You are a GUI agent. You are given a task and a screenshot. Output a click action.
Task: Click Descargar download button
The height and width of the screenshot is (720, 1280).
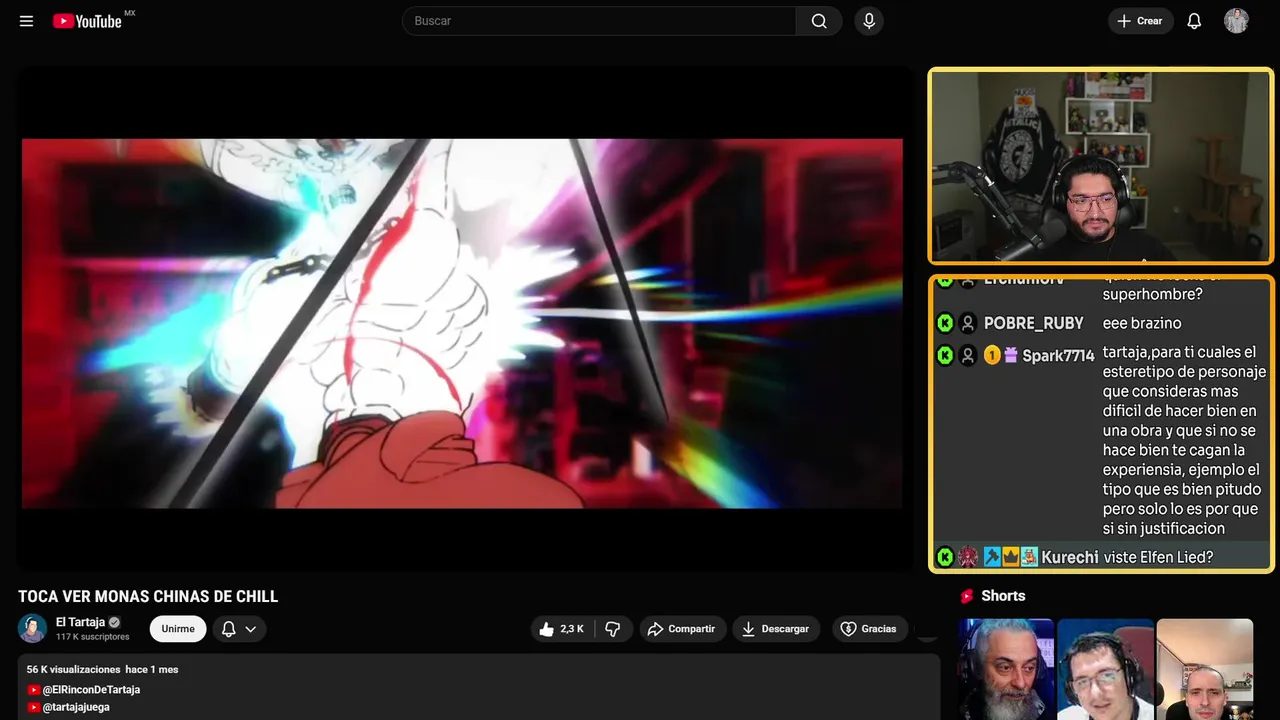pyautogui.click(x=776, y=629)
